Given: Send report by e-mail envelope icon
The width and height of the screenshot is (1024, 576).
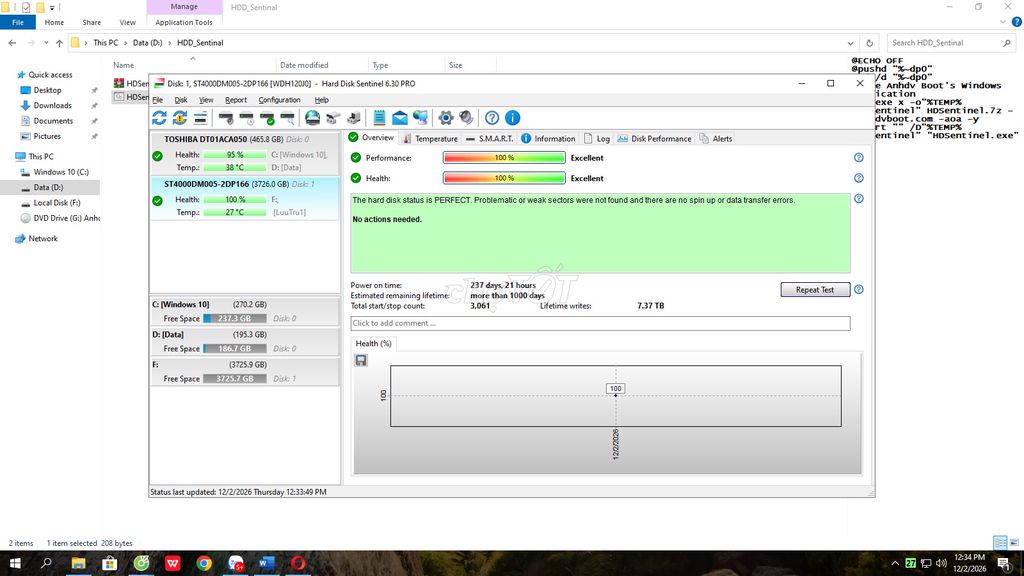Looking at the screenshot, I should 400,118.
